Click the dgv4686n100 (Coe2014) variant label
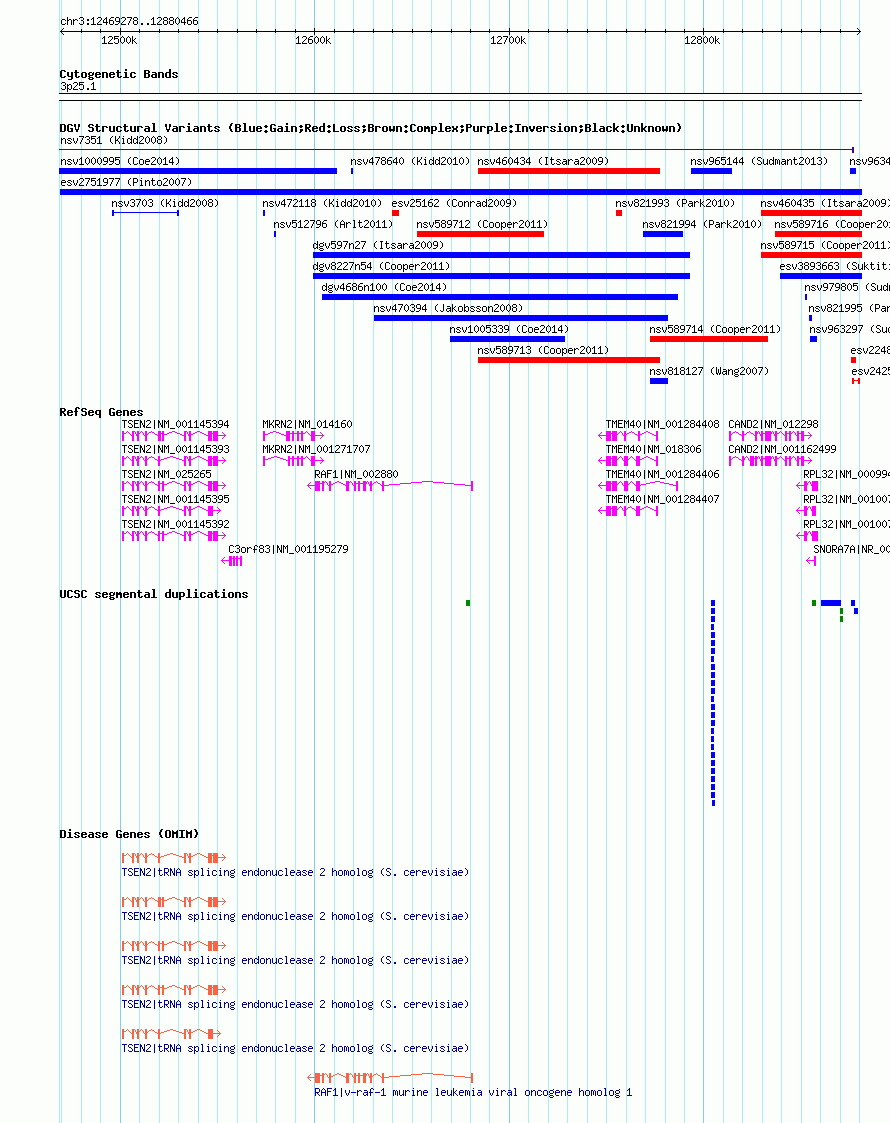Viewport: 890px width, 1123px height. 384,287
